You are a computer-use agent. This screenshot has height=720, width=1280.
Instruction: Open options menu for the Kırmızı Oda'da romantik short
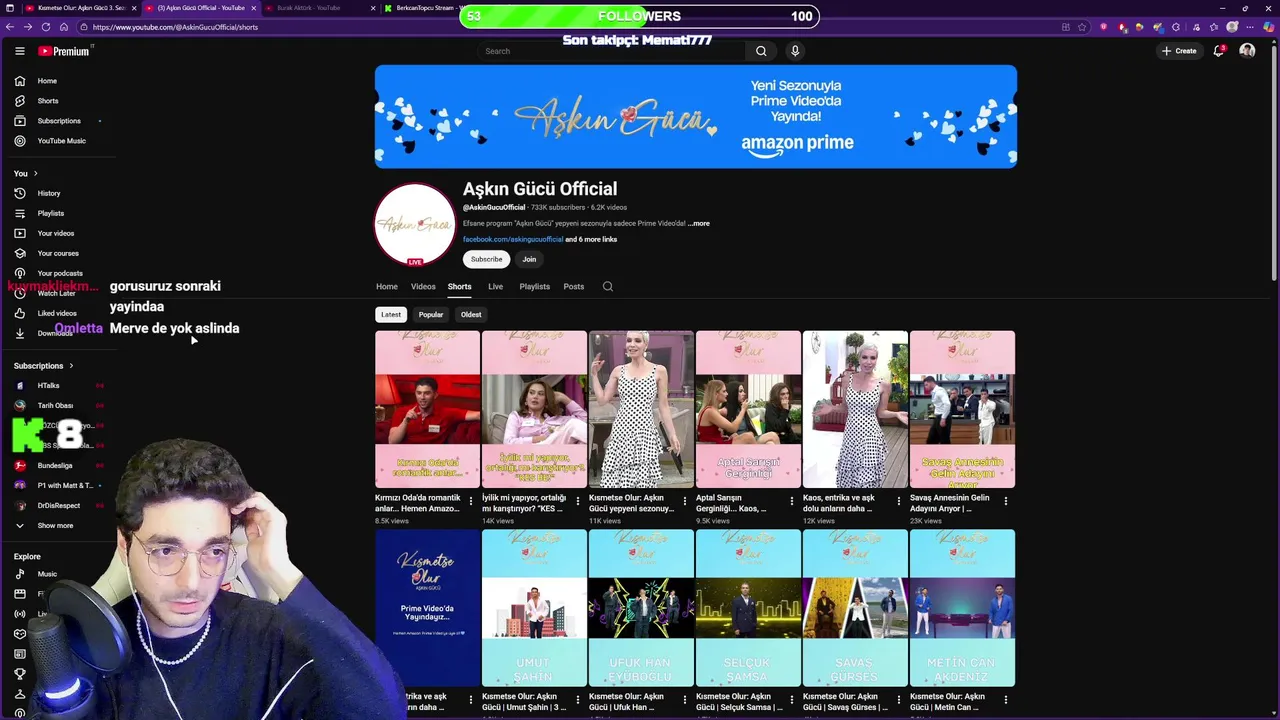coord(471,501)
